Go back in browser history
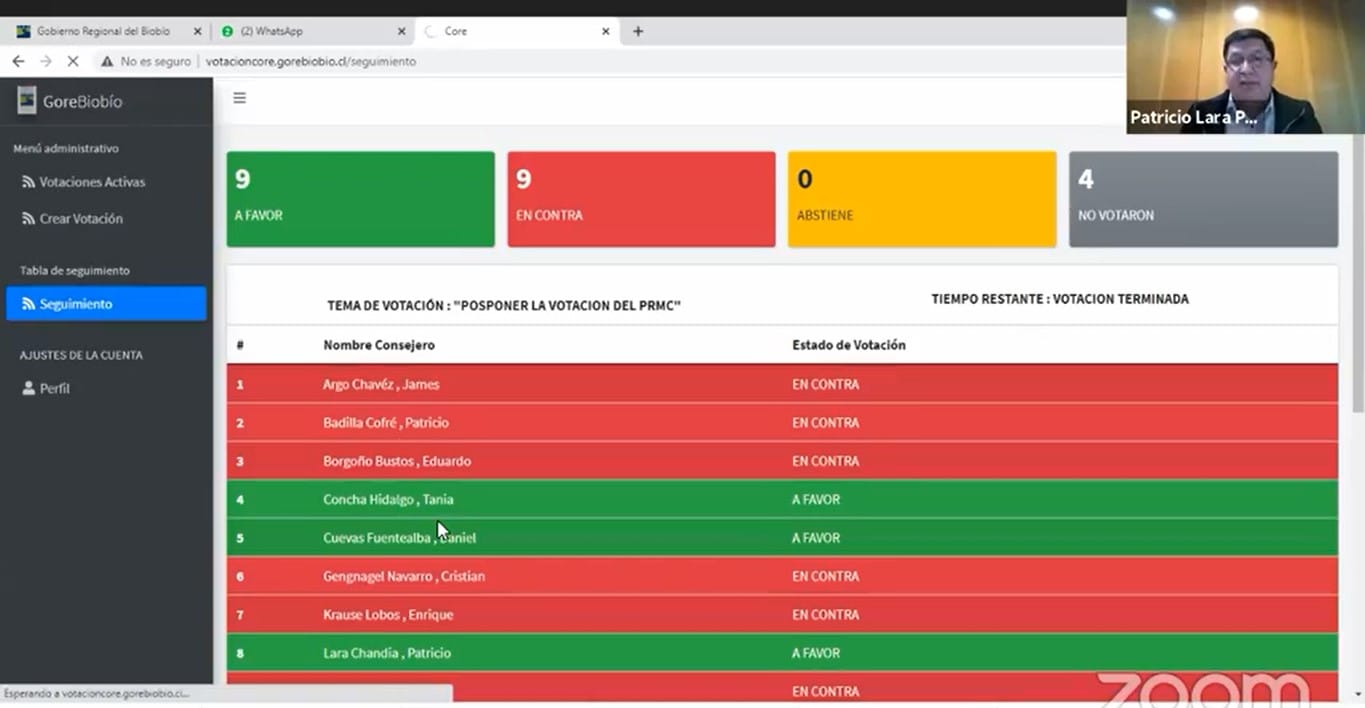 point(18,61)
